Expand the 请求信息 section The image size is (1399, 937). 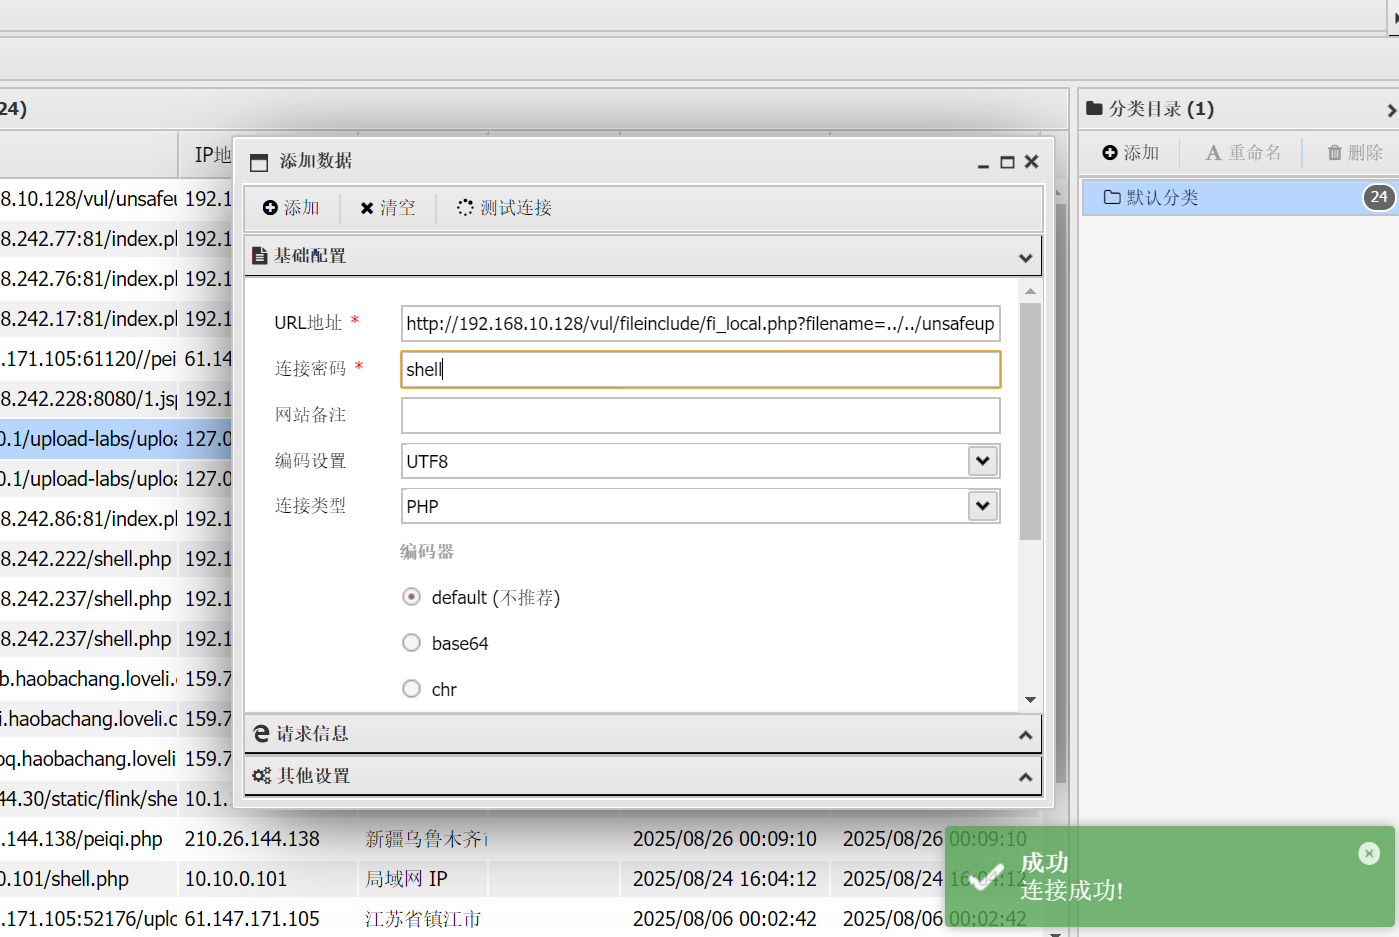(x=642, y=734)
